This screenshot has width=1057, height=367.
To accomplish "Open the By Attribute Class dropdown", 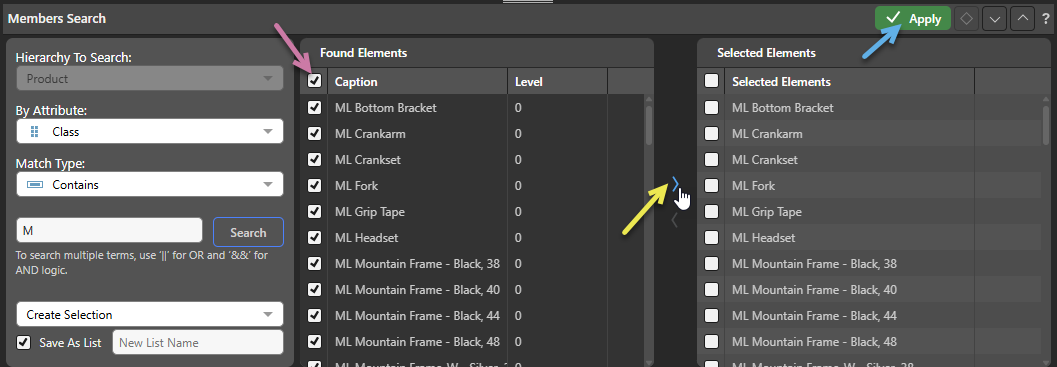I will pyautogui.click(x=150, y=132).
